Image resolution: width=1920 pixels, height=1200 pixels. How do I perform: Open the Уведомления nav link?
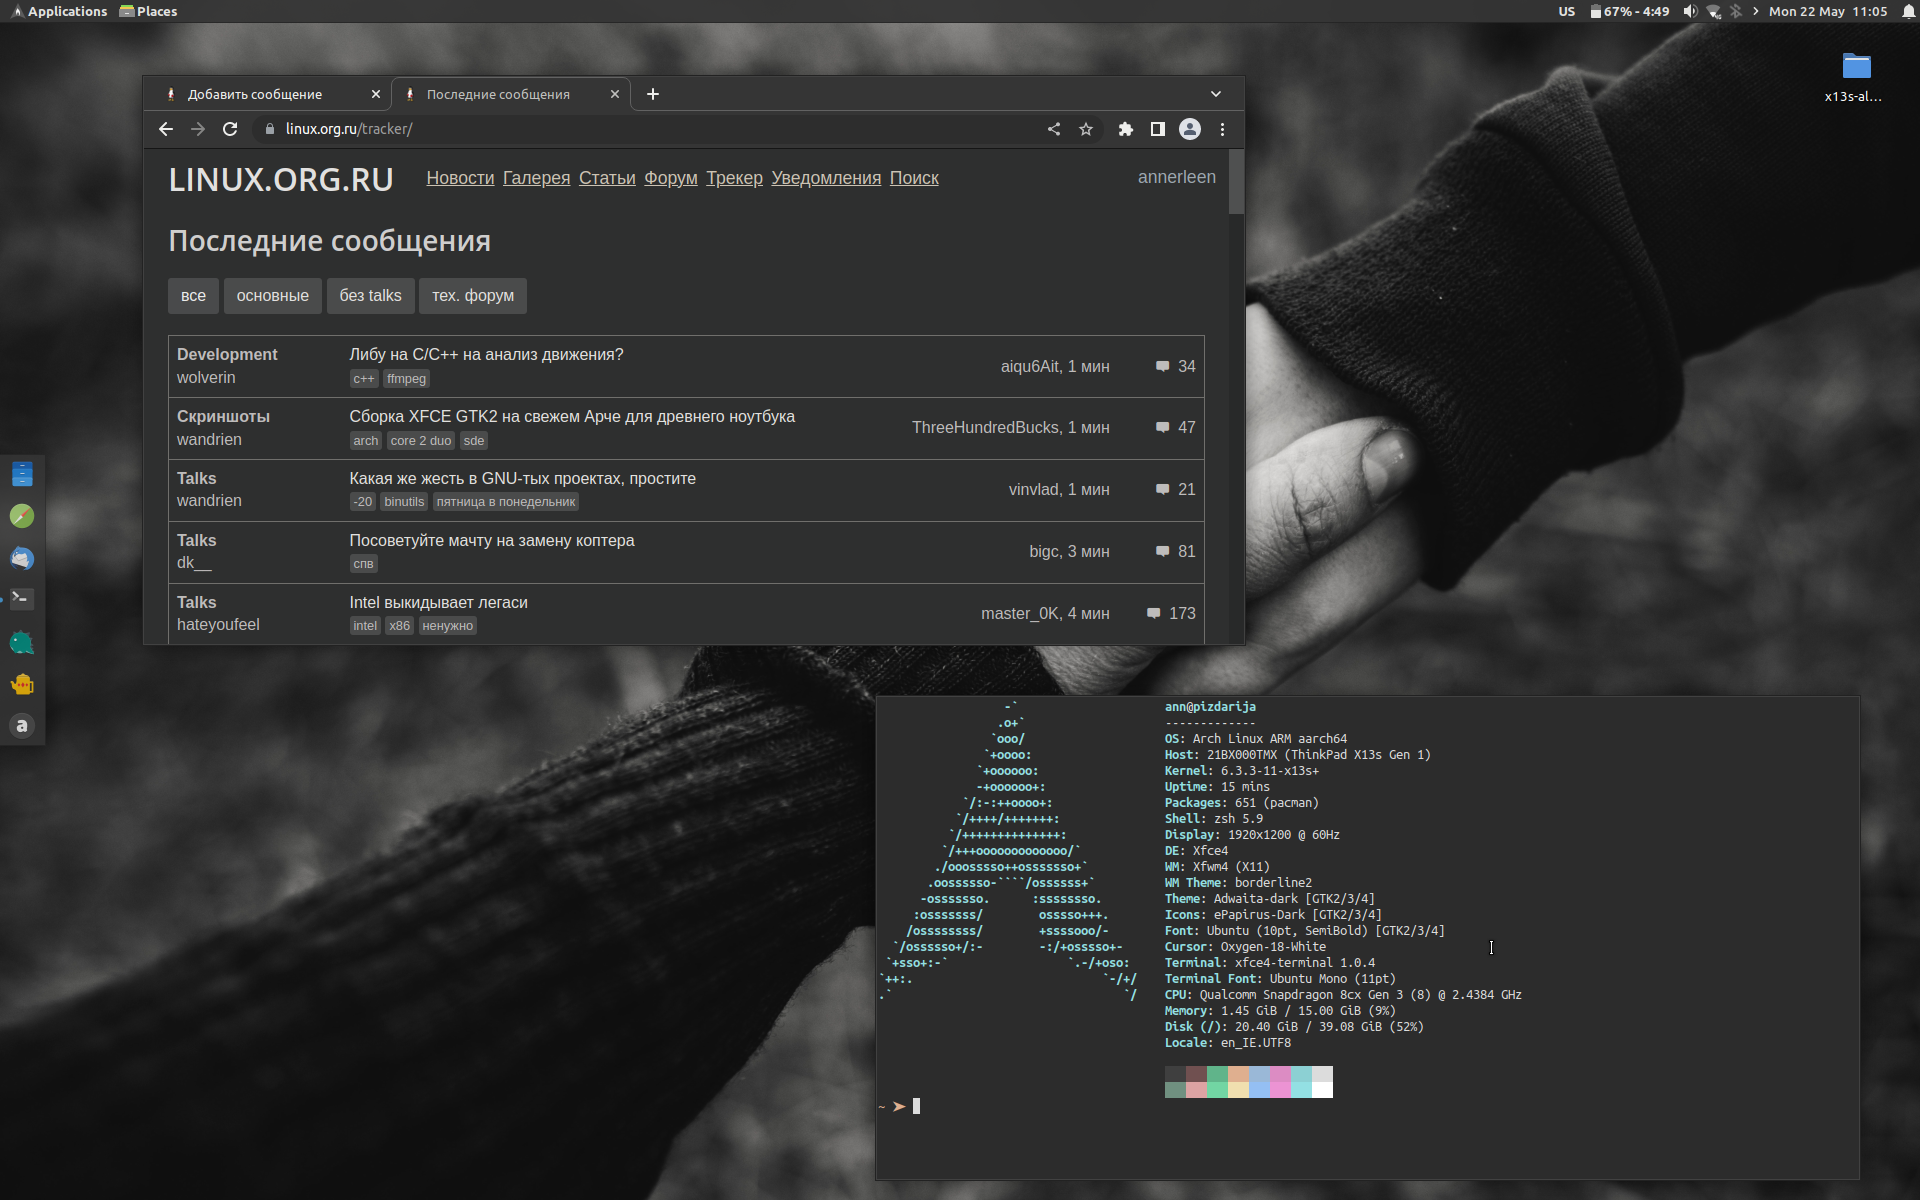click(x=826, y=178)
